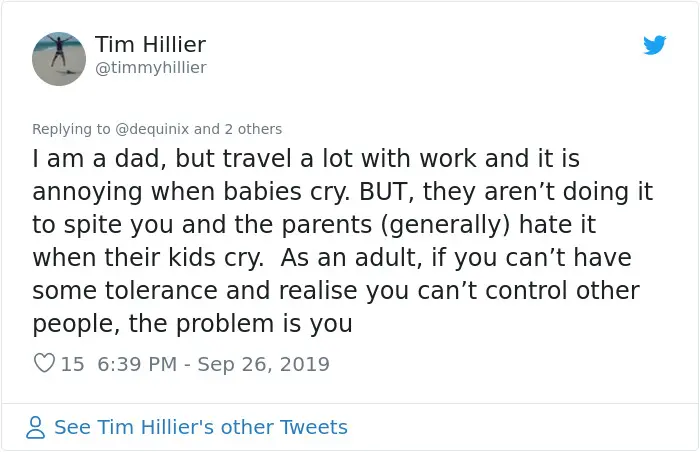Open Tim Hillier's profile avatar
The image size is (700, 452).
click(58, 59)
